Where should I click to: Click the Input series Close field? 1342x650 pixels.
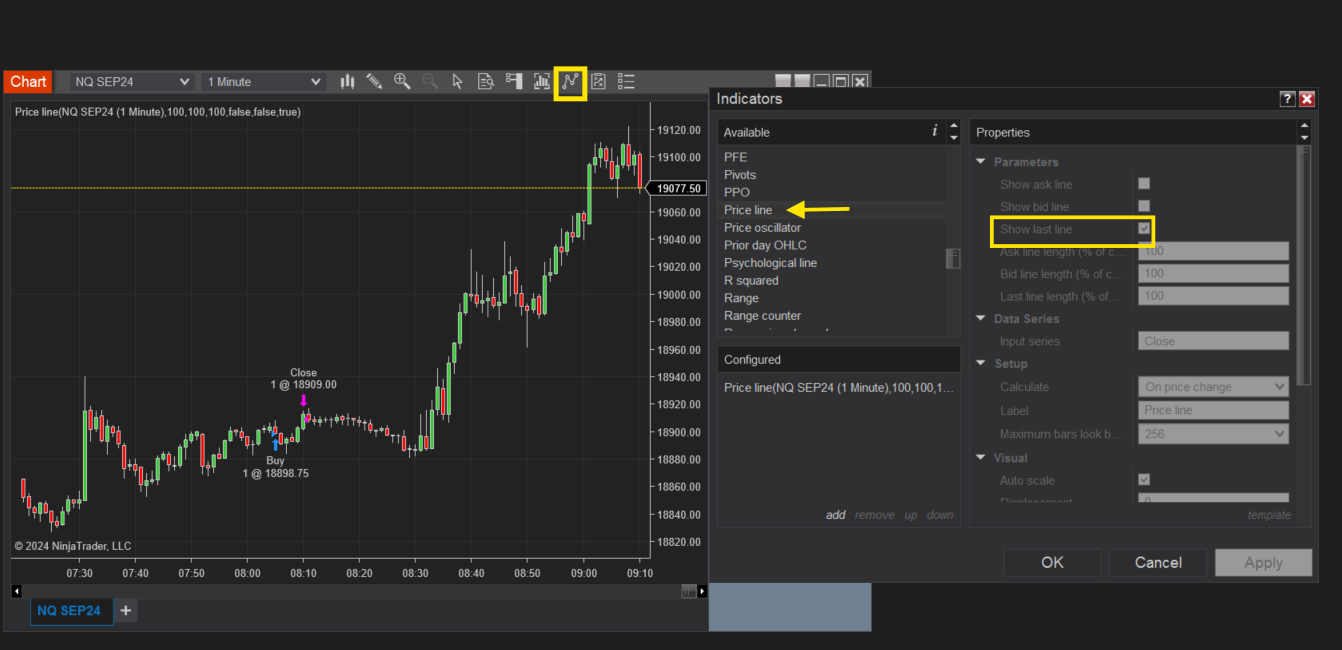[1214, 341]
